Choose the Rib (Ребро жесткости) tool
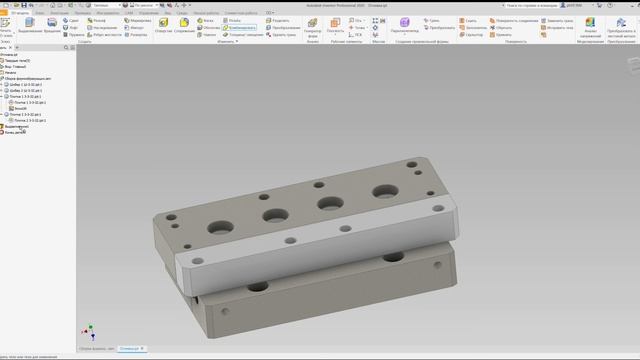The width and height of the screenshot is (640, 360). (104, 35)
